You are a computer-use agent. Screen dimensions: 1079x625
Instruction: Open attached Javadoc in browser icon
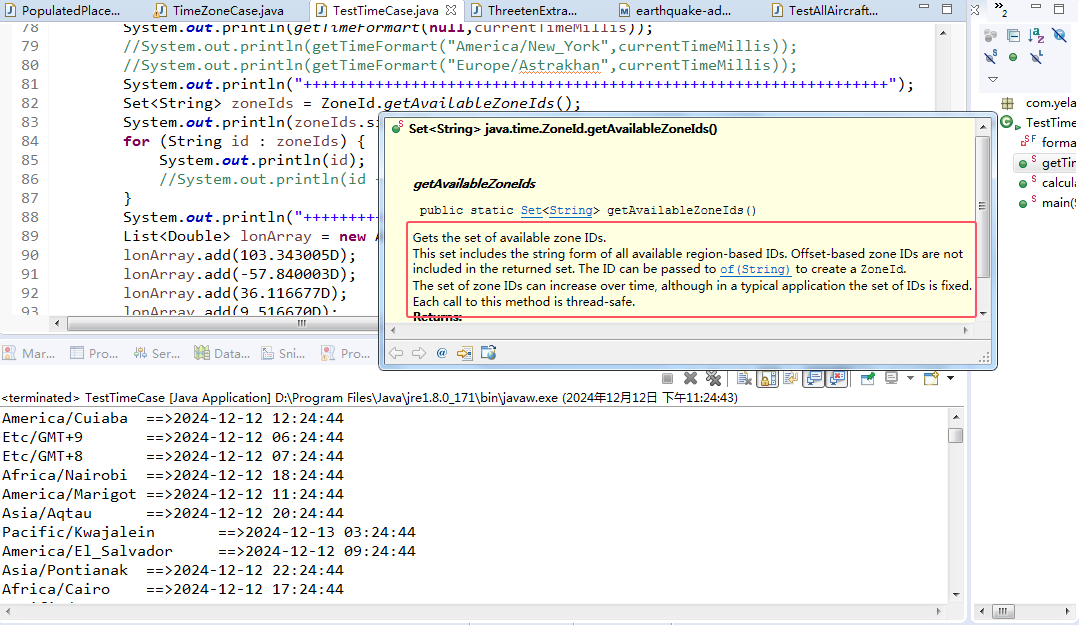tap(488, 353)
